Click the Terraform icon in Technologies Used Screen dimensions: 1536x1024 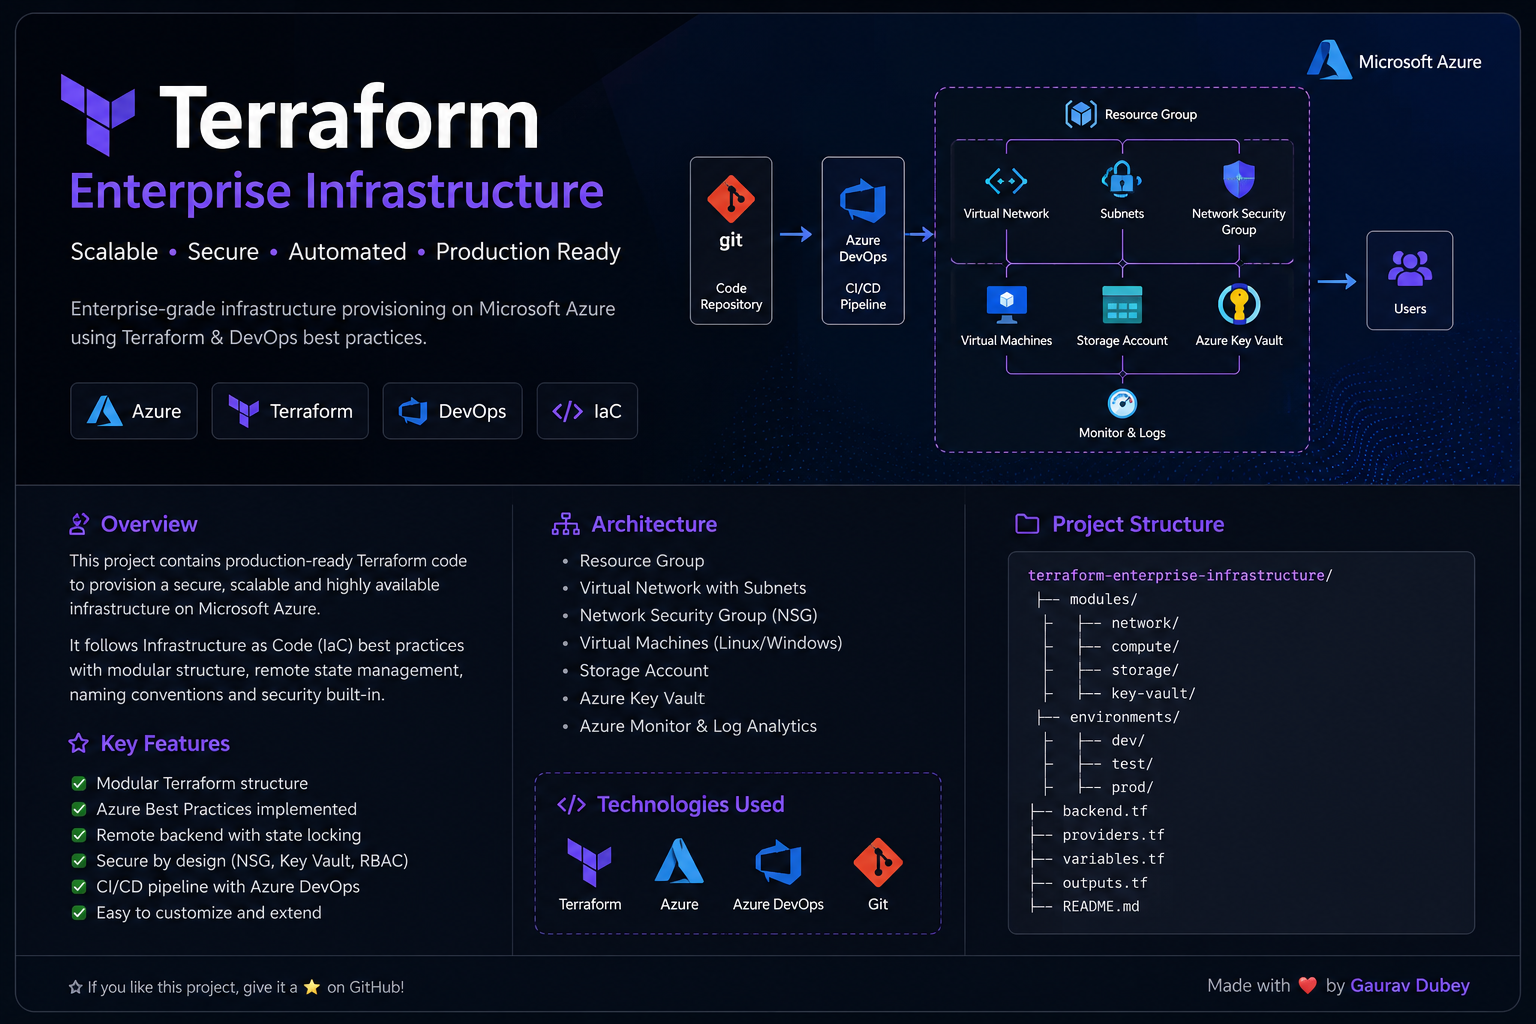589,862
